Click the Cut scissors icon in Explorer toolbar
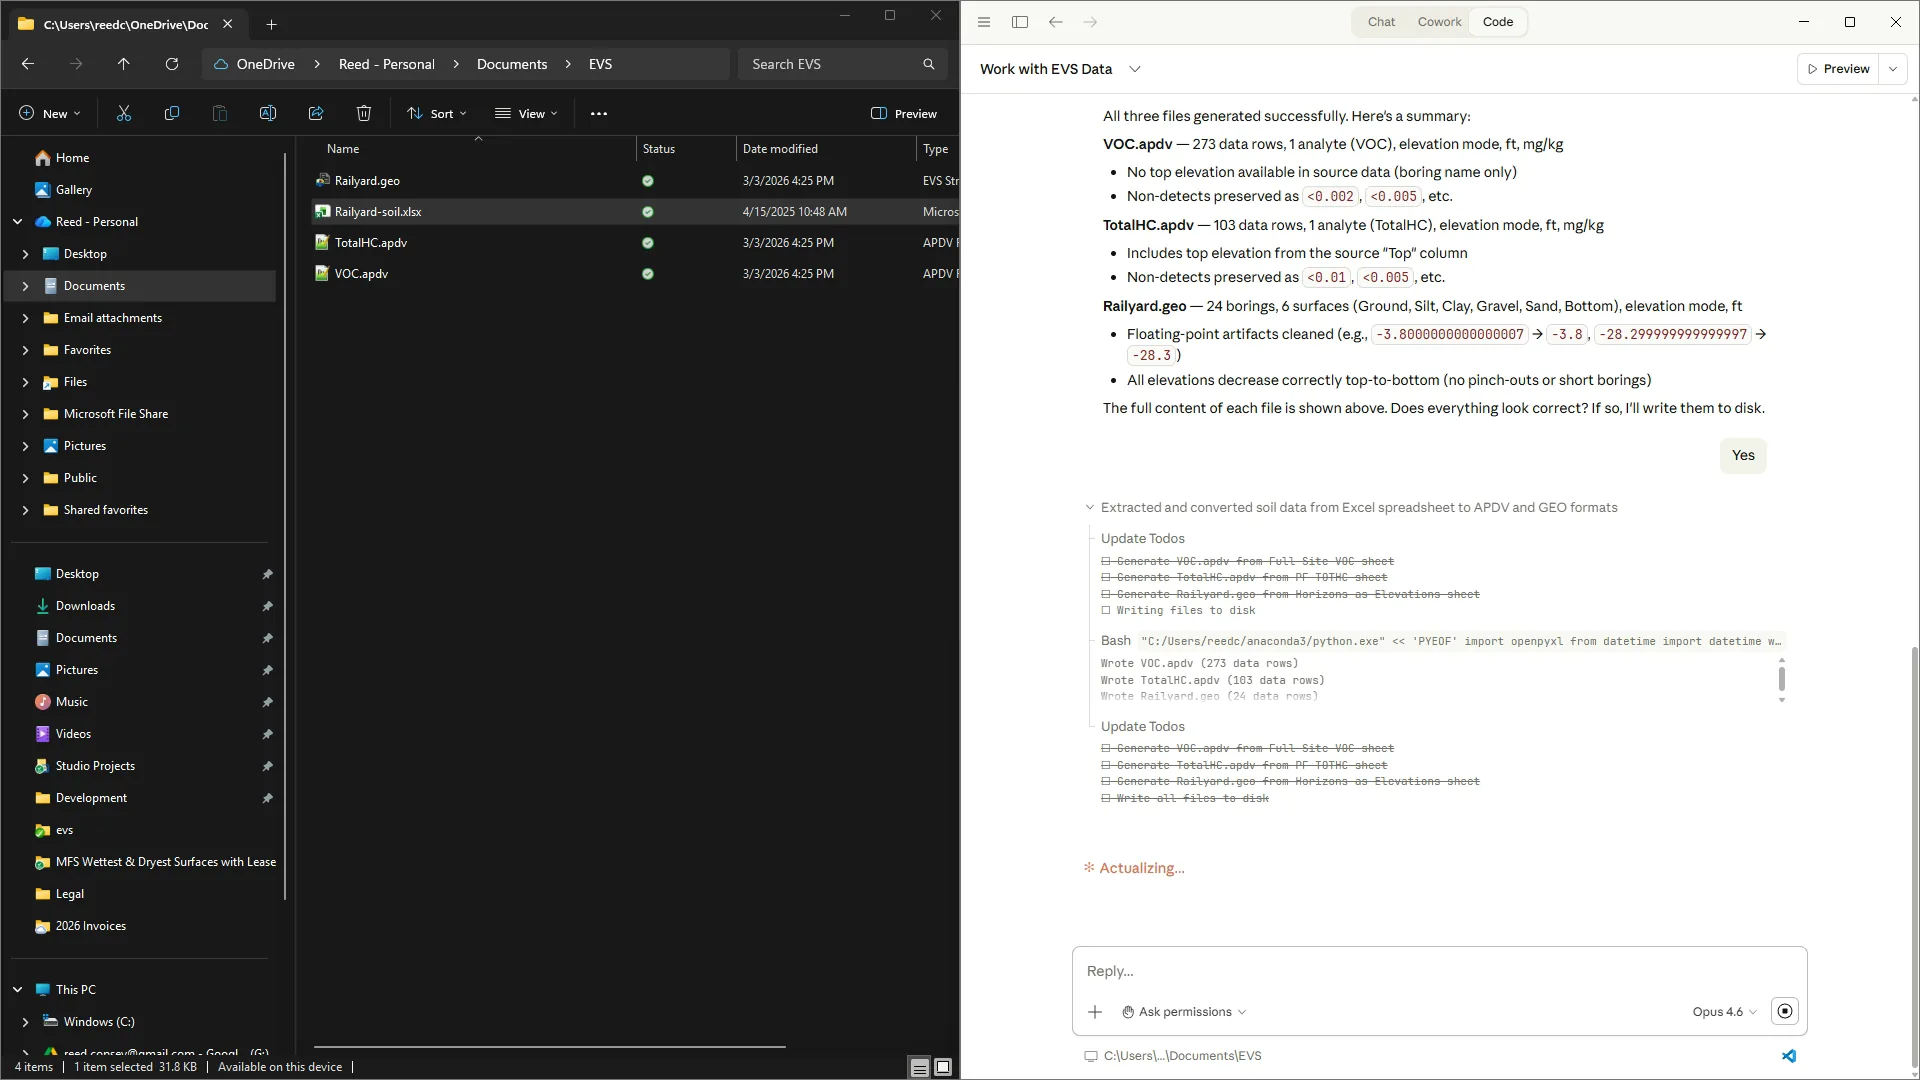Image resolution: width=1920 pixels, height=1080 pixels. click(x=124, y=114)
